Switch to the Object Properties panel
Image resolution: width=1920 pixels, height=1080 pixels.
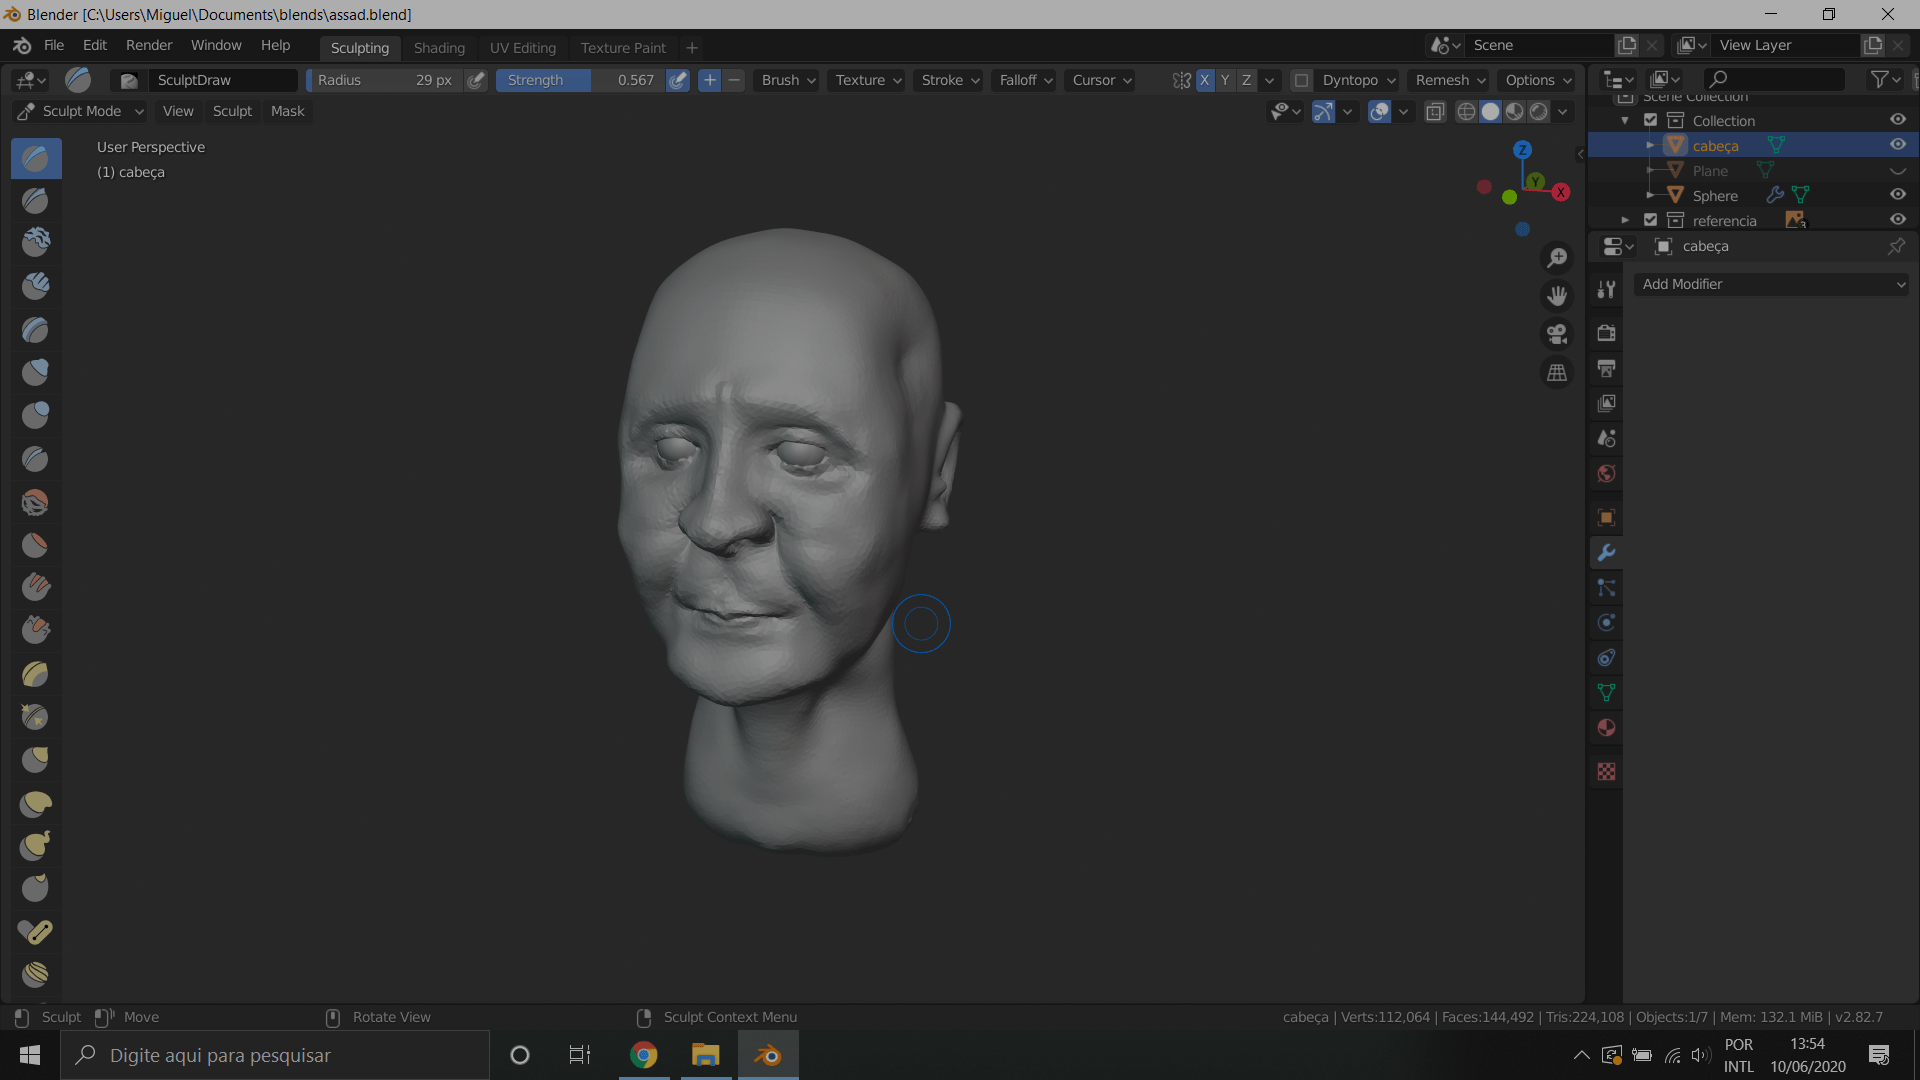(1606, 517)
